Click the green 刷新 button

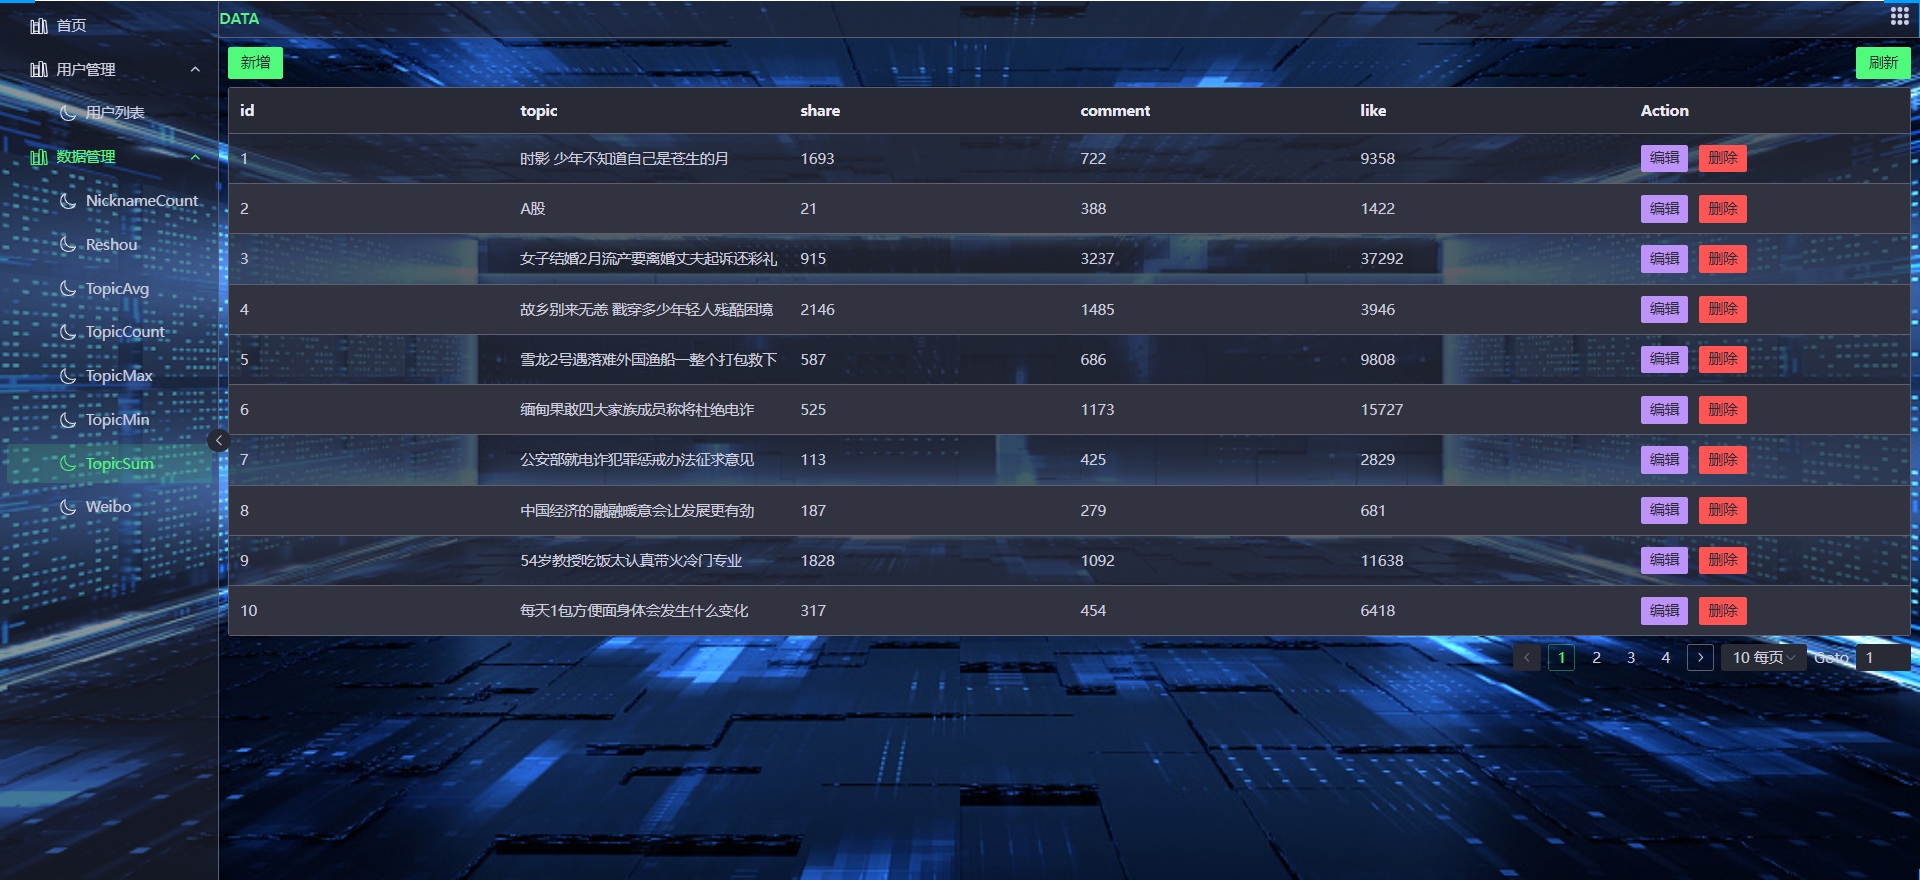[1883, 63]
